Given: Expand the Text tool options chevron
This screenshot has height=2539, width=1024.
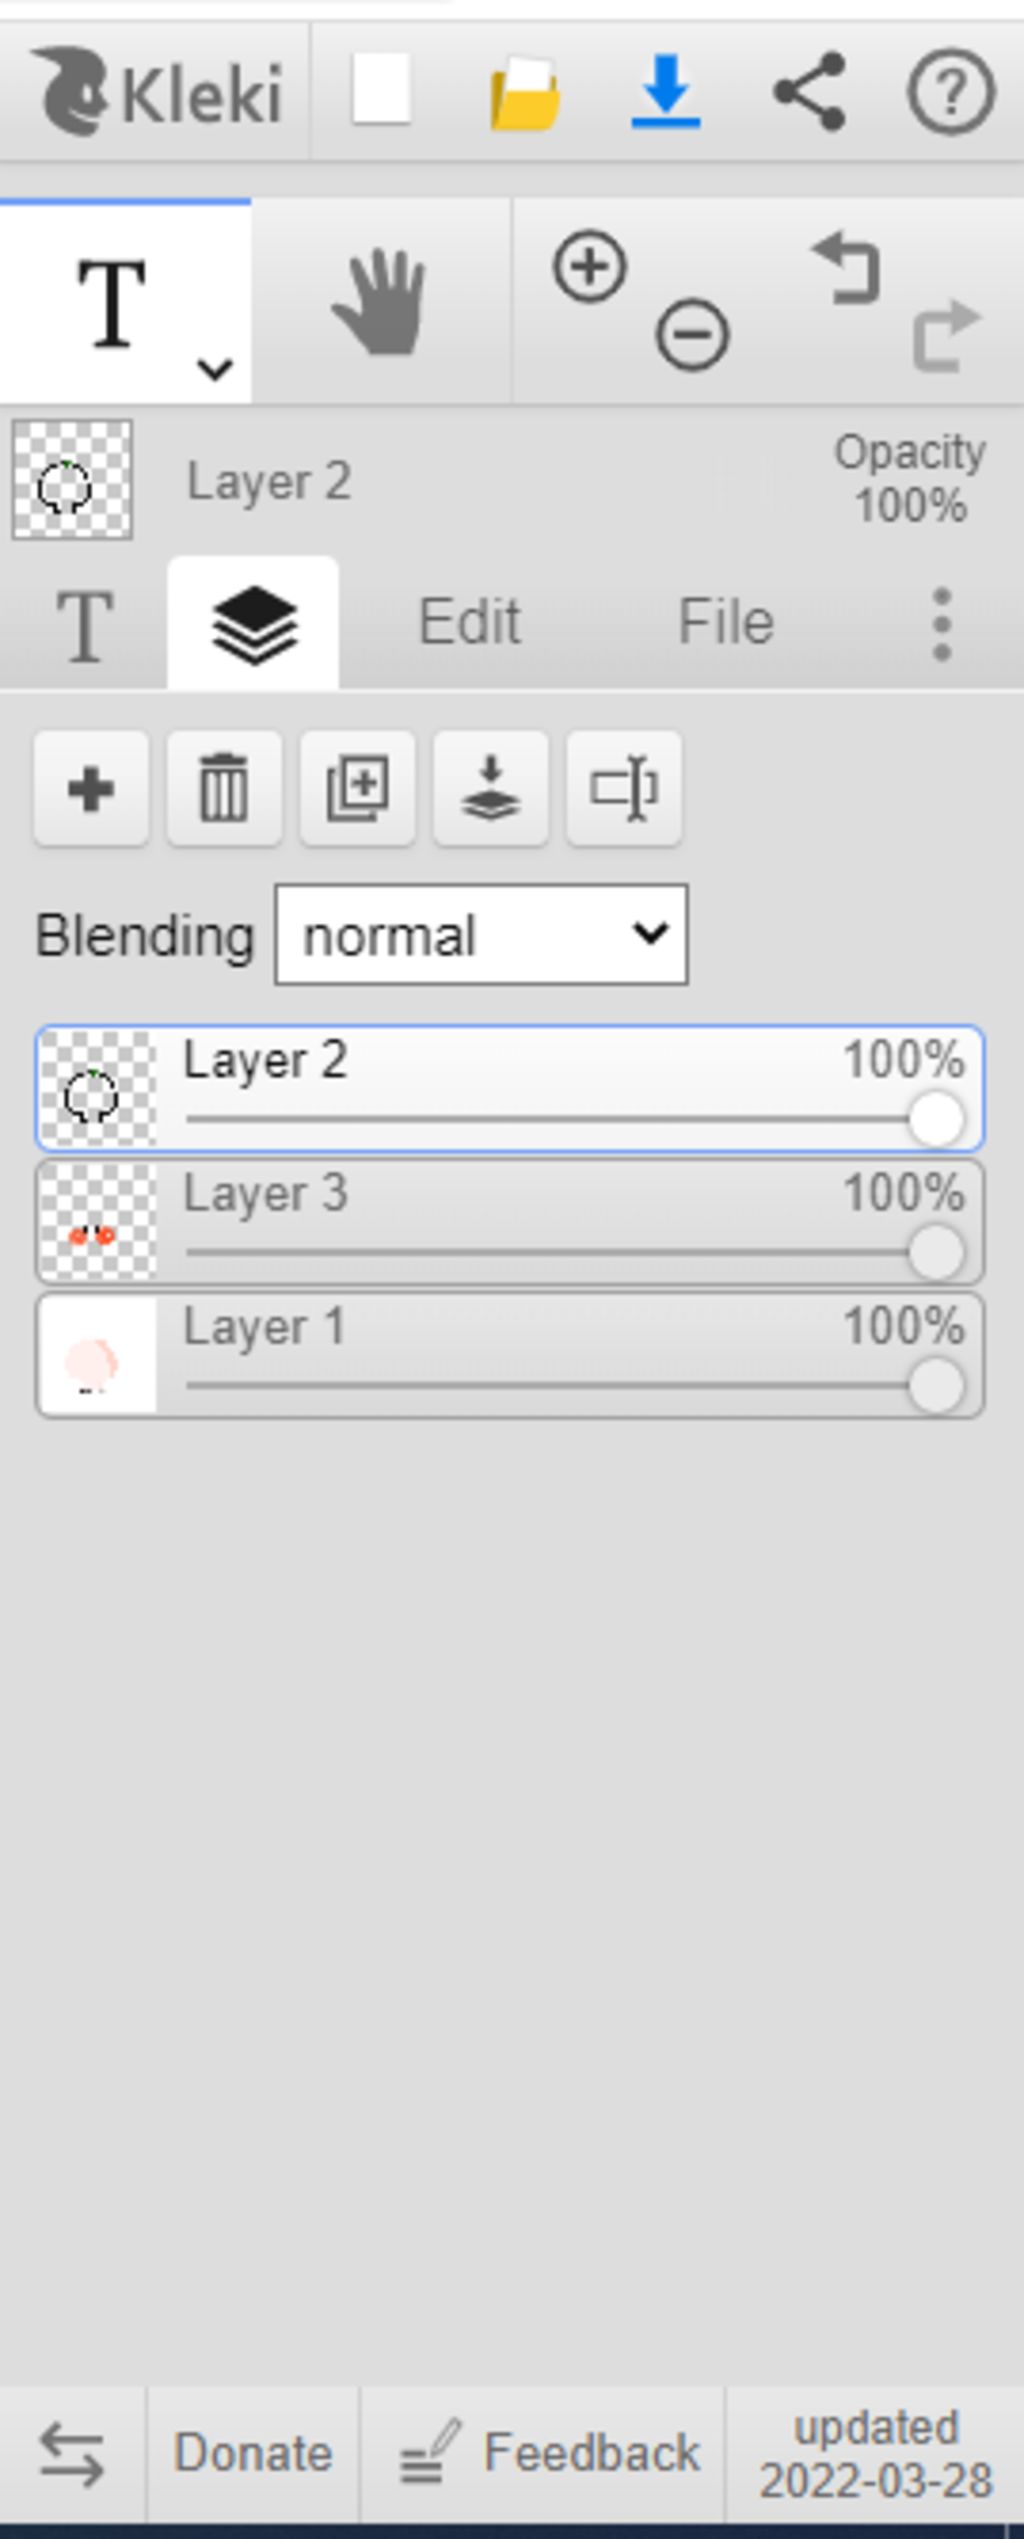Looking at the screenshot, I should tap(215, 369).
